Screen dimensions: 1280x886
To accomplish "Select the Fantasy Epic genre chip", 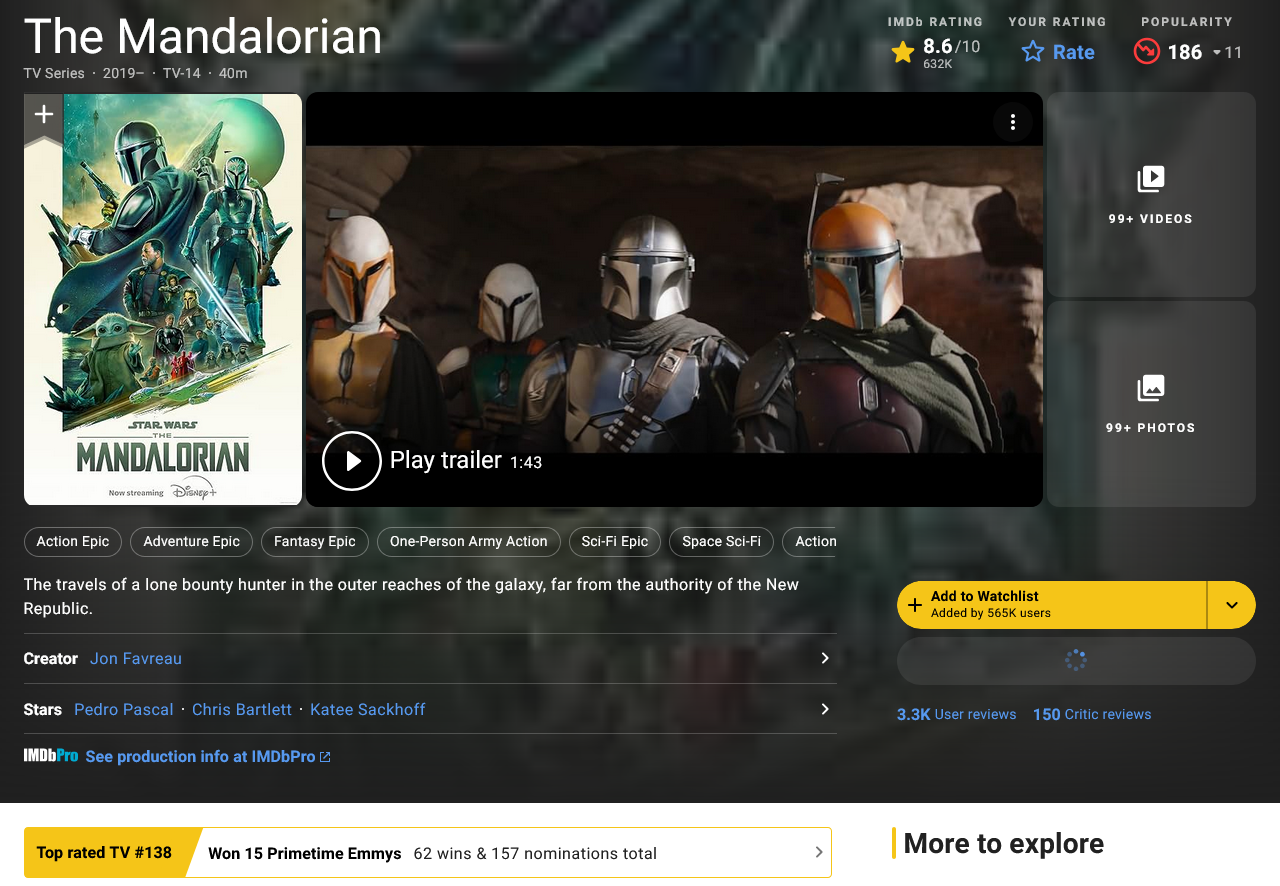I will 315,542.
